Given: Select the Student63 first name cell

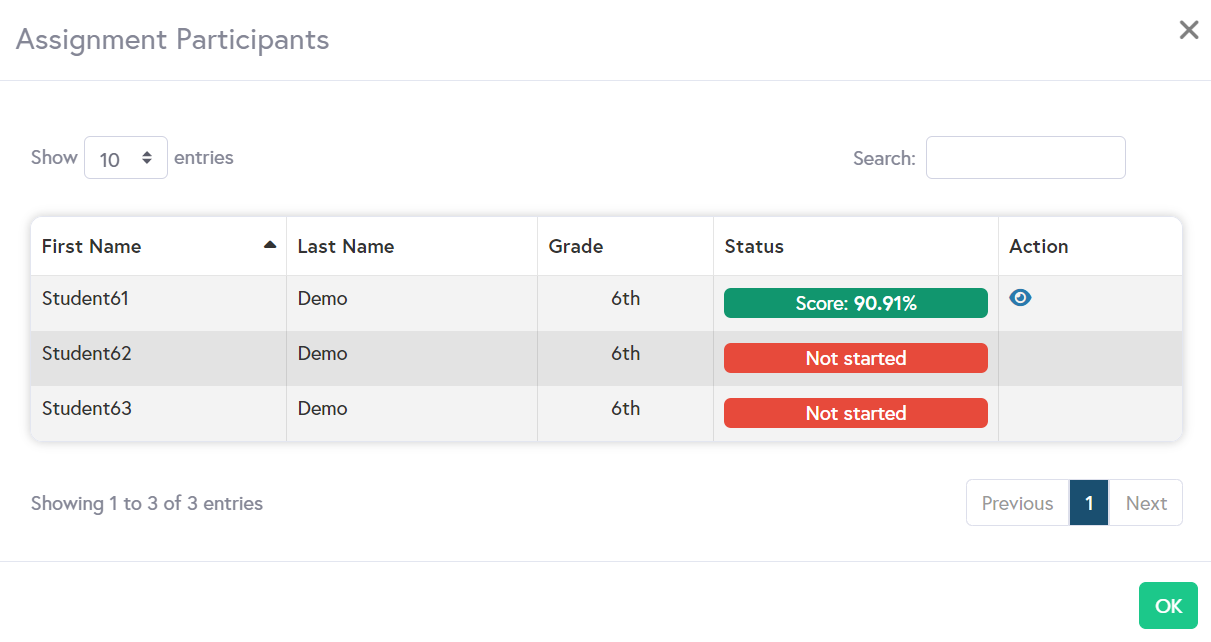Looking at the screenshot, I should pyautogui.click(x=86, y=408).
